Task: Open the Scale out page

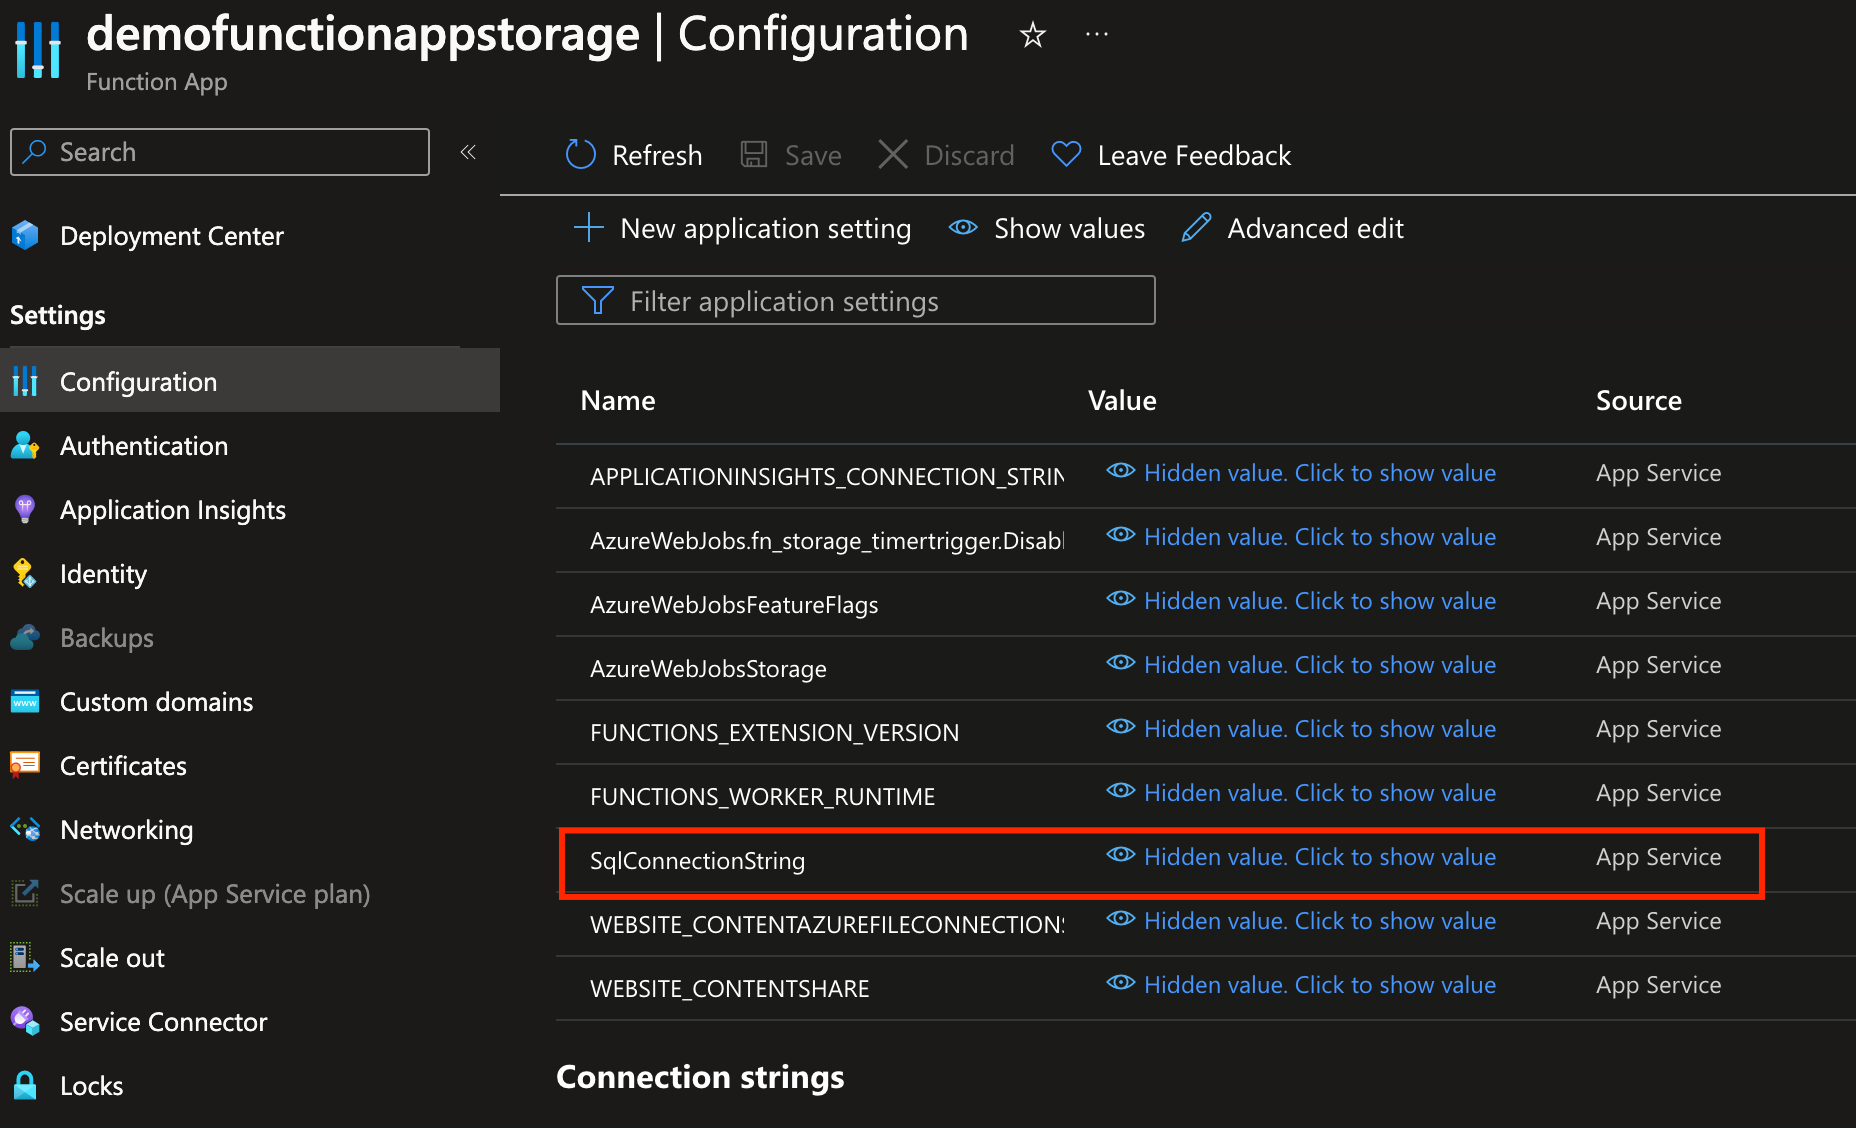Action: click(112, 958)
